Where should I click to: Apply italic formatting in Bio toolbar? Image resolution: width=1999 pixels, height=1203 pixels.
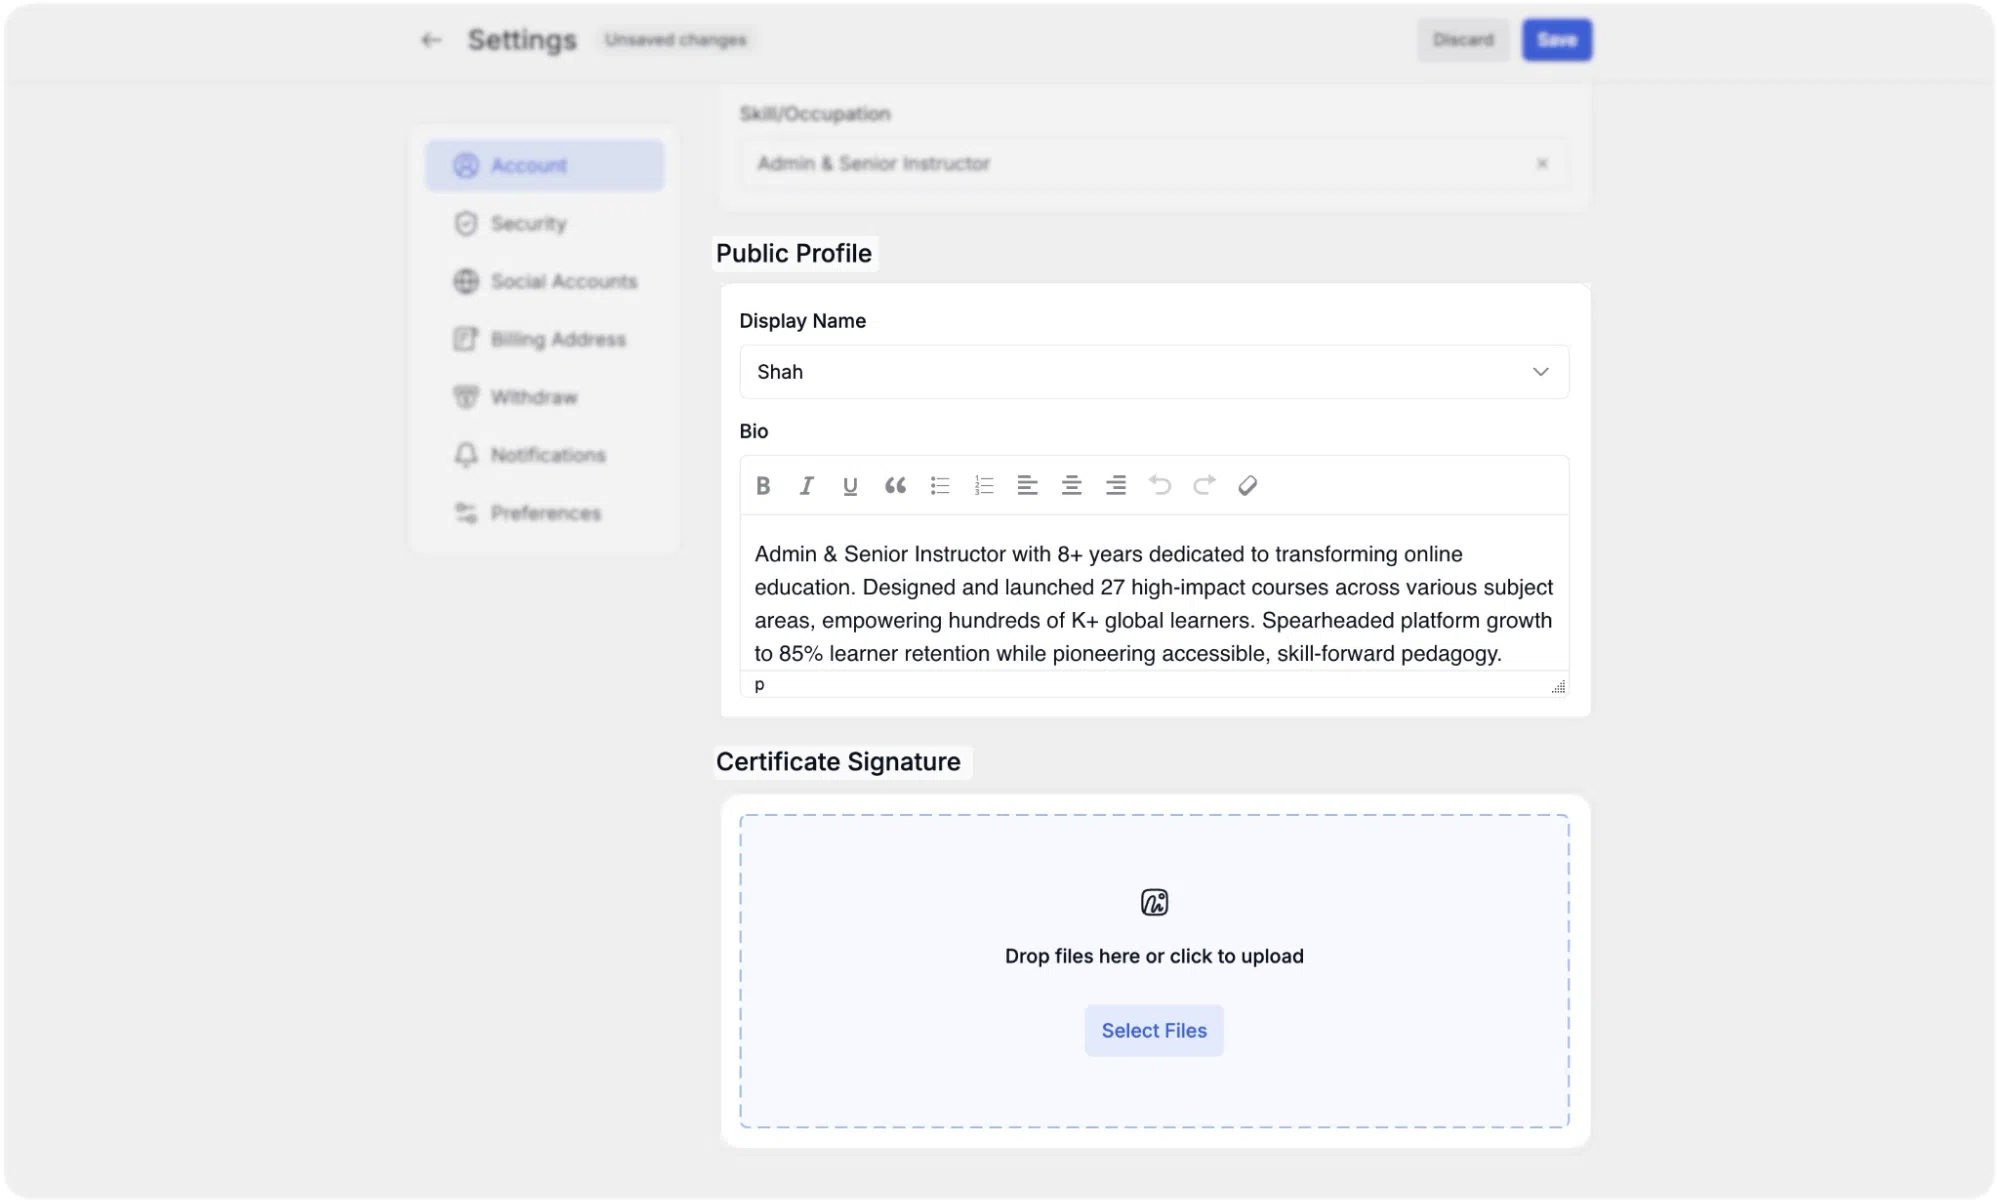[x=806, y=486]
